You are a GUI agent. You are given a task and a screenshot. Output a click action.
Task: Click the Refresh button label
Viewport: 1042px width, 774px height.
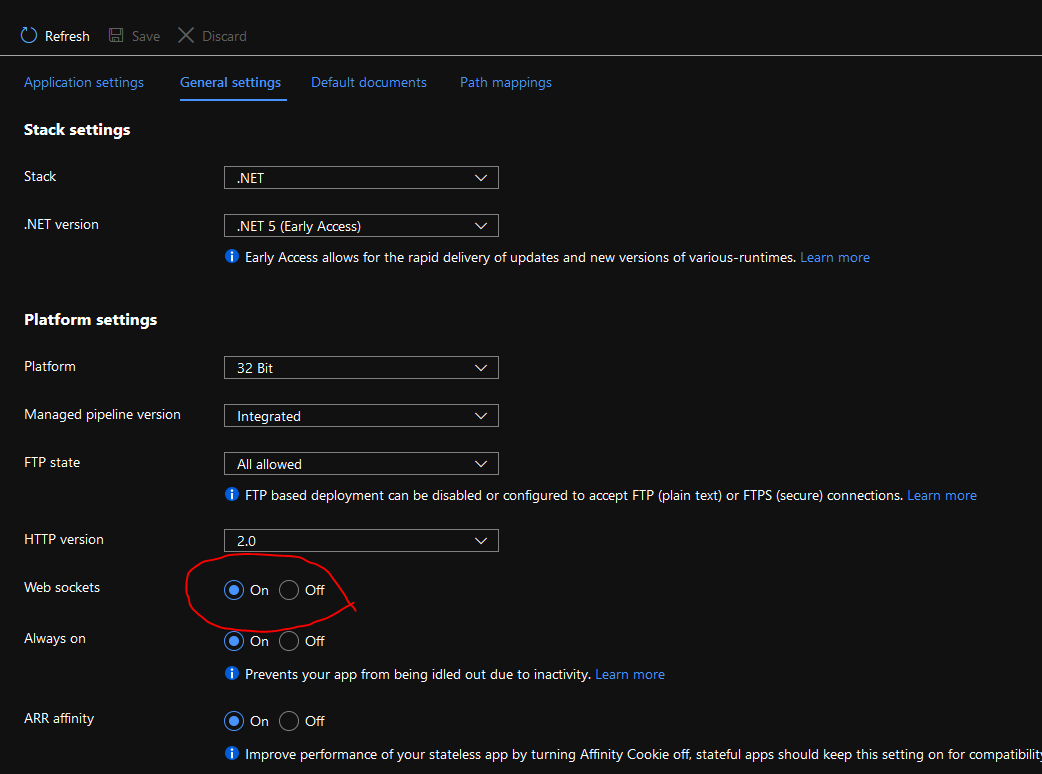[x=67, y=36]
